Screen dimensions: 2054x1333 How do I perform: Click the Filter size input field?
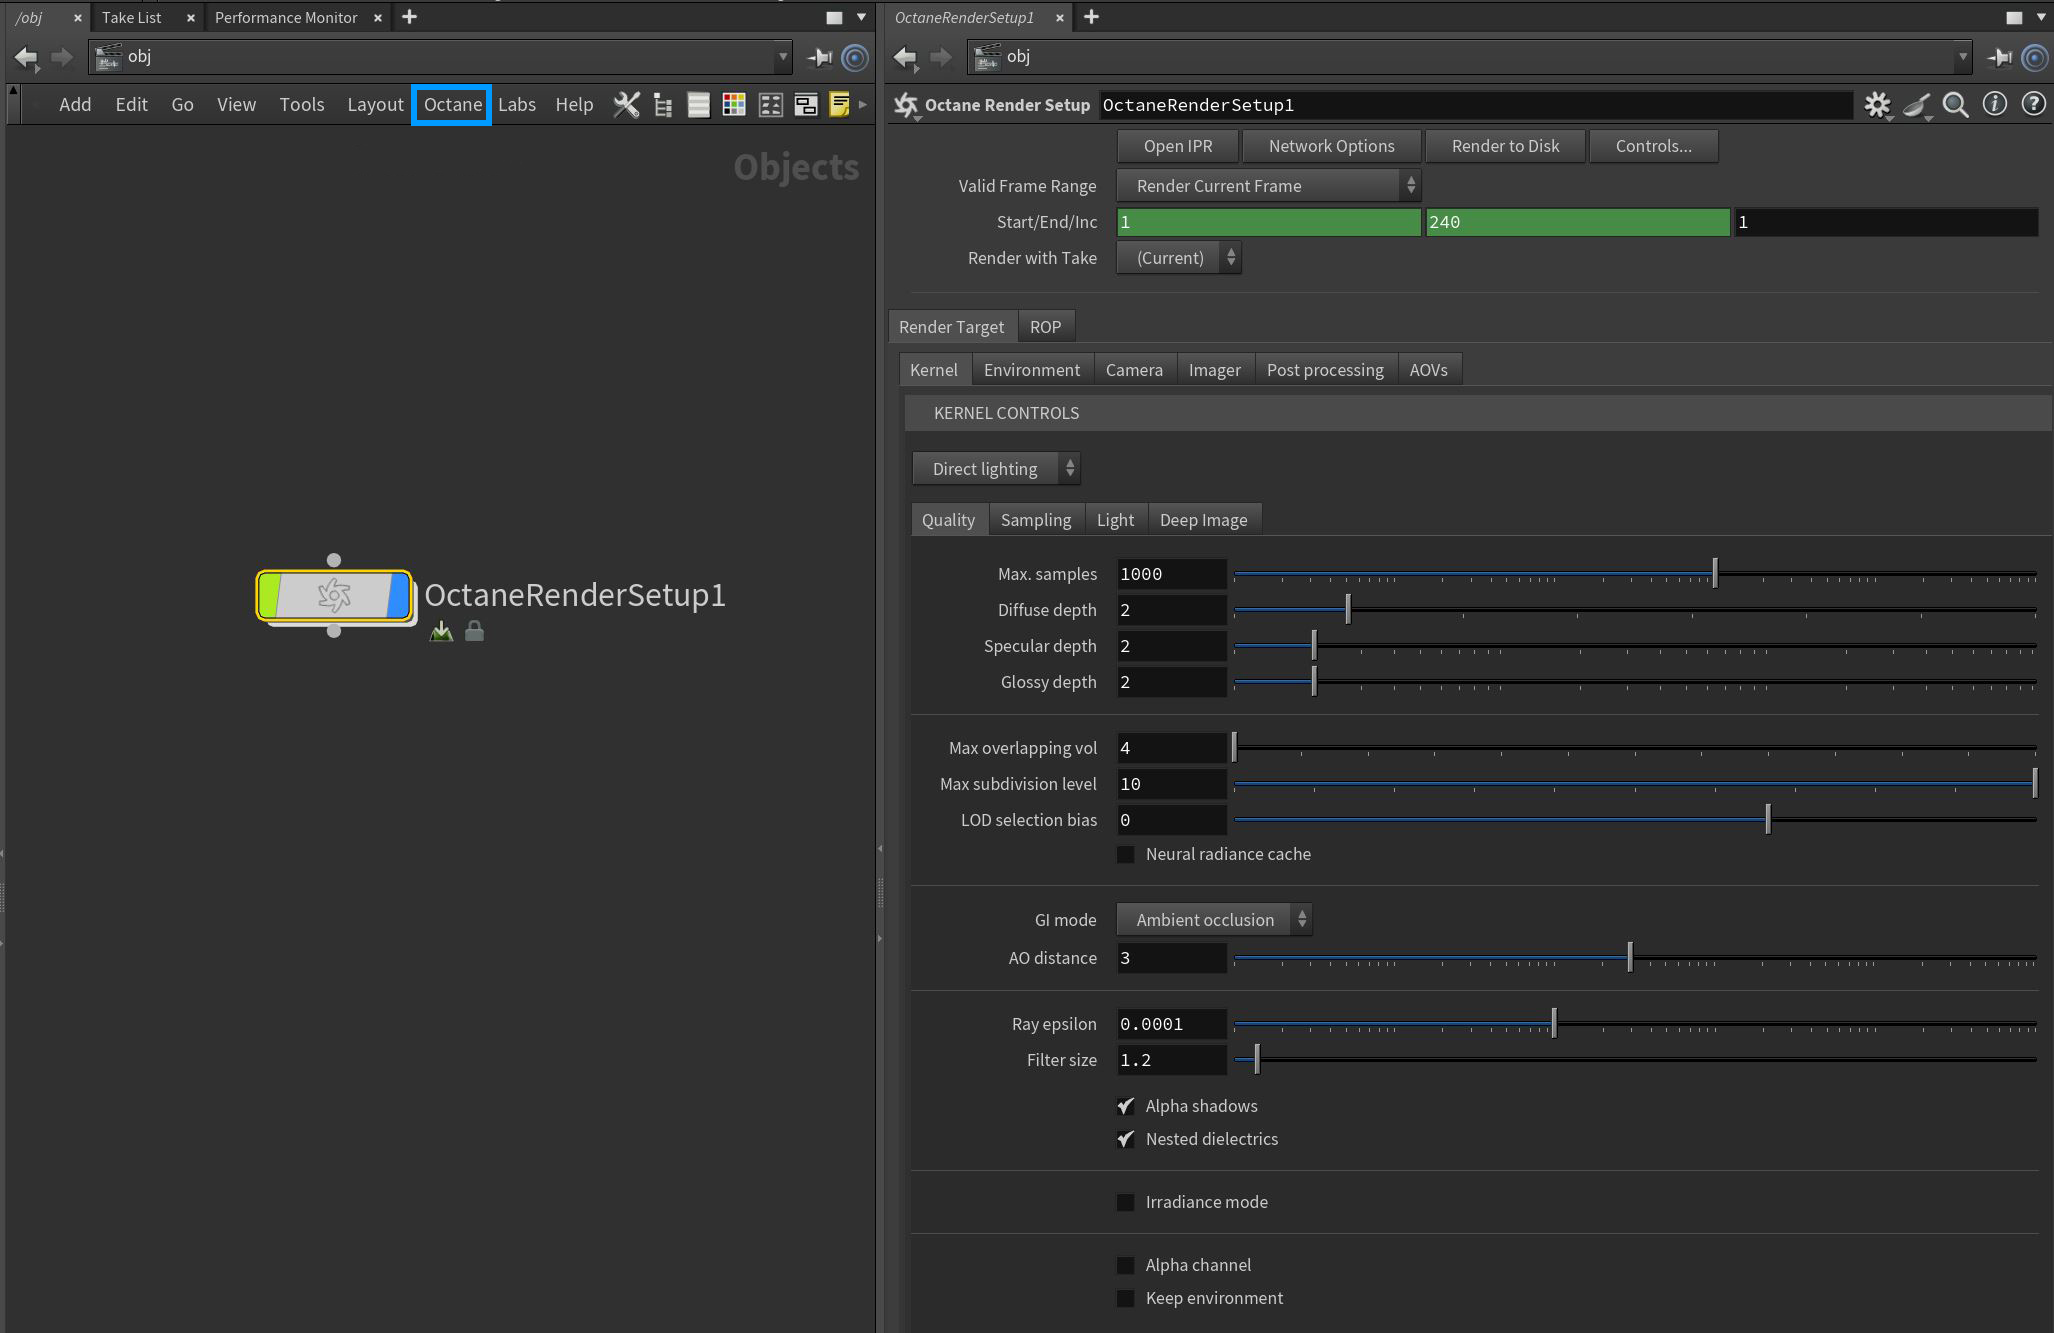pos(1170,1060)
